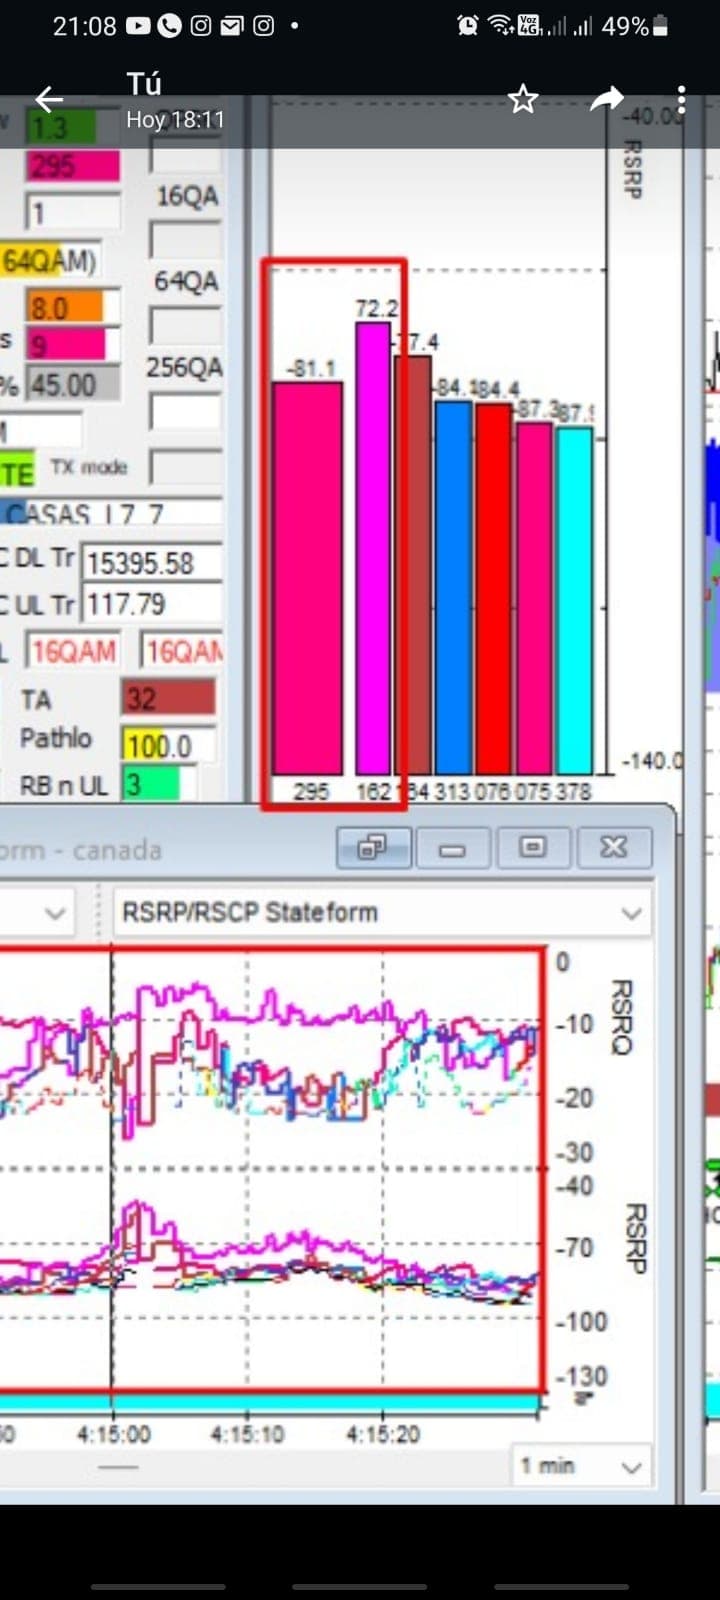The height and width of the screenshot is (1600, 720).
Task: Click the 4:15:00 marker on the time axis
Action: pyautogui.click(x=113, y=1434)
